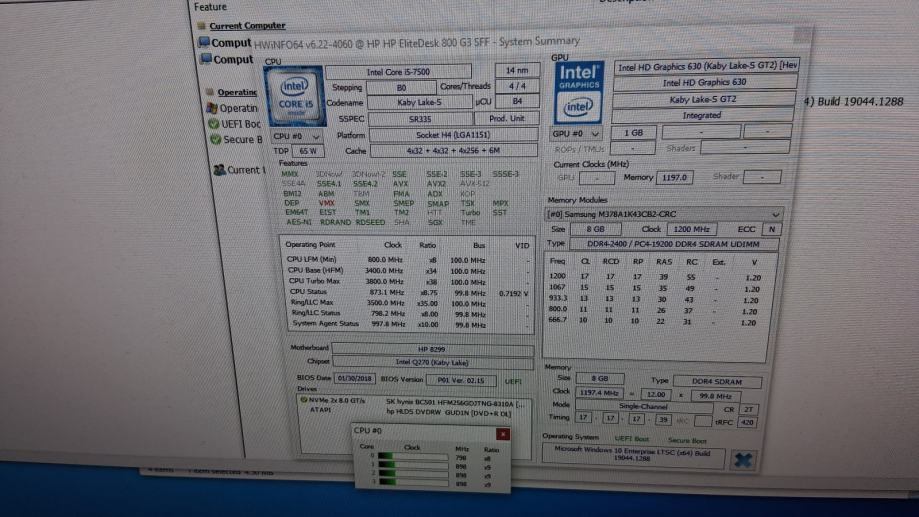The width and height of the screenshot is (919, 517).
Task: Click the Intel Core i5-7500 name field
Action: pos(398,72)
